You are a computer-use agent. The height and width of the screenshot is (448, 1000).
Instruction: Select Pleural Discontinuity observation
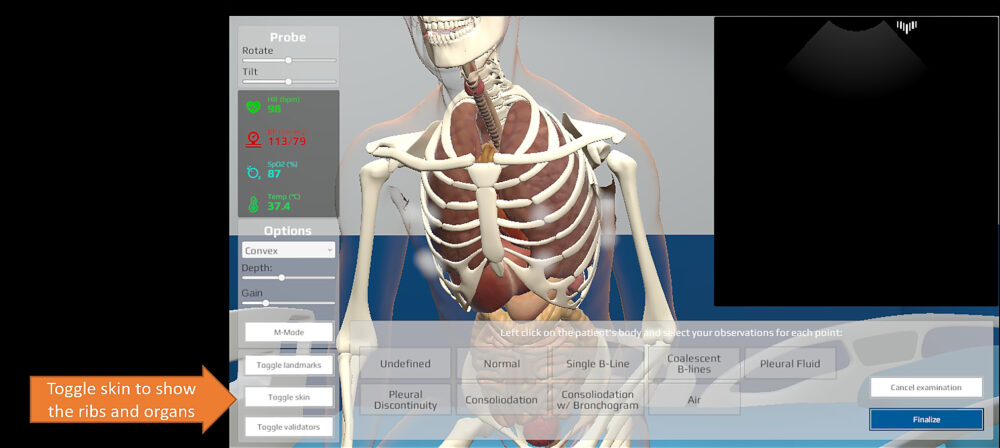(405, 399)
